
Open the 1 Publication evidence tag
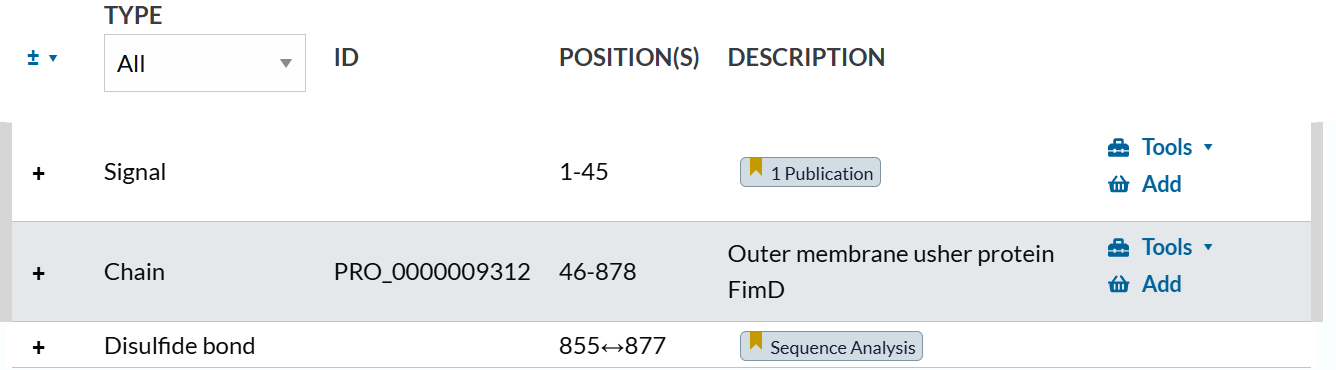[x=810, y=172]
